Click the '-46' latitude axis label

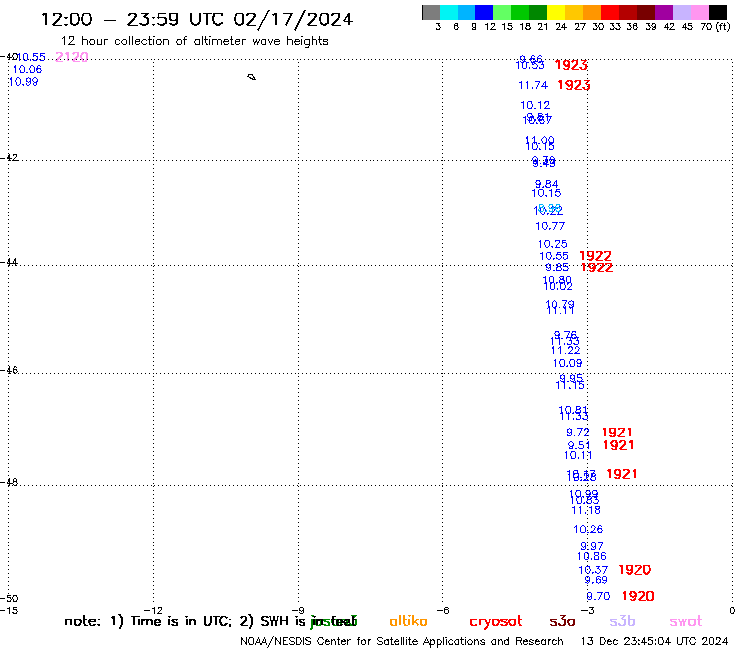click(x=9, y=370)
